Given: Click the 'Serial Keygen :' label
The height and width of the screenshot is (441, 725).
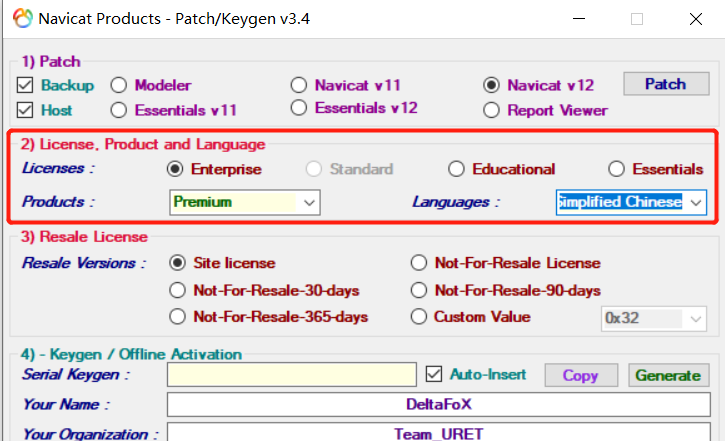Looking at the screenshot, I should tap(76, 374).
